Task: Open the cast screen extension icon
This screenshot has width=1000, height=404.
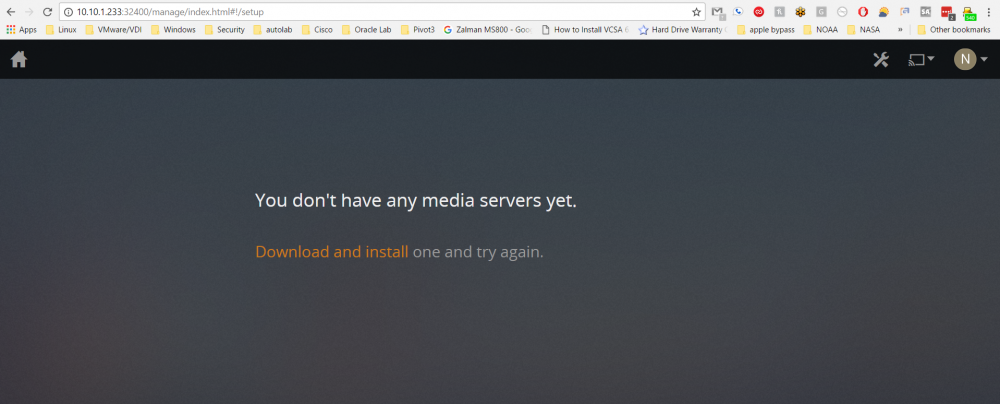Action: pos(904,11)
